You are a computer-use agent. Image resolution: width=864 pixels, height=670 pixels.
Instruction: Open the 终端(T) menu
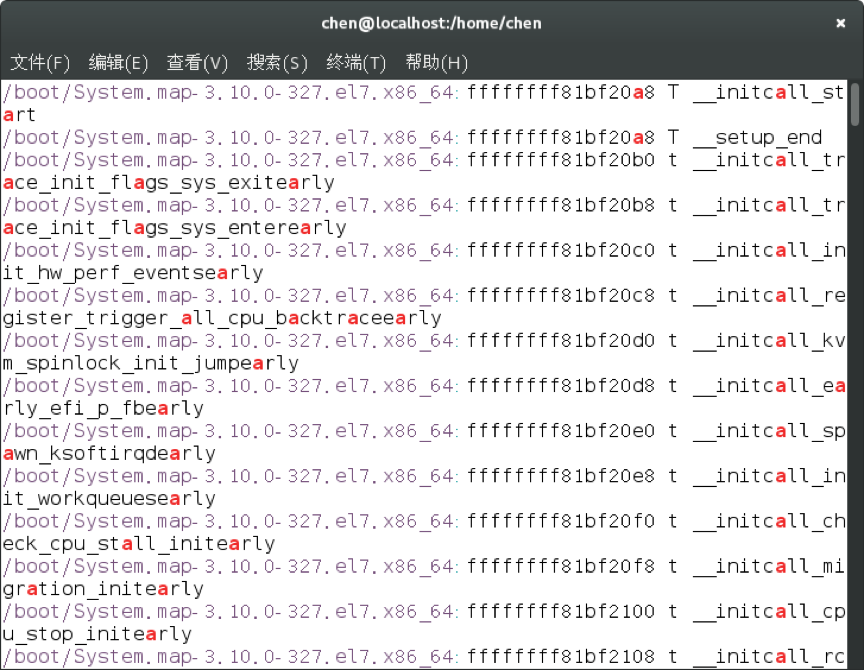(356, 63)
